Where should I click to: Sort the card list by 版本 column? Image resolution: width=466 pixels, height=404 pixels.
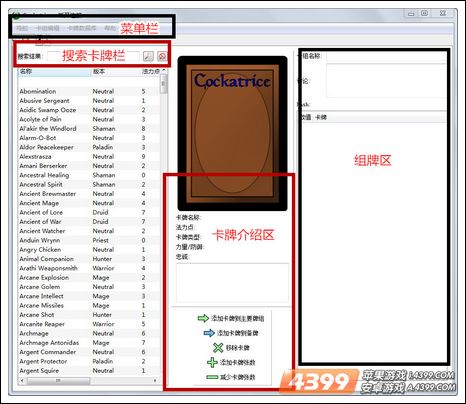tap(115, 72)
